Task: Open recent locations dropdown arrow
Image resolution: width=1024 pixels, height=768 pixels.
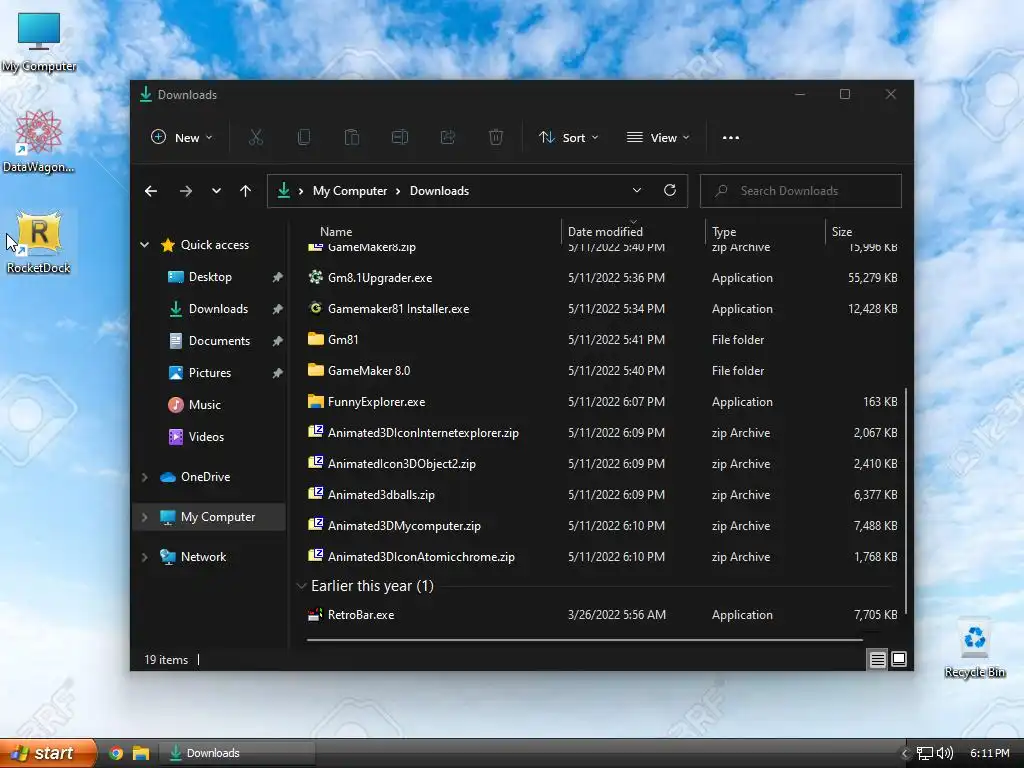Action: (x=216, y=191)
